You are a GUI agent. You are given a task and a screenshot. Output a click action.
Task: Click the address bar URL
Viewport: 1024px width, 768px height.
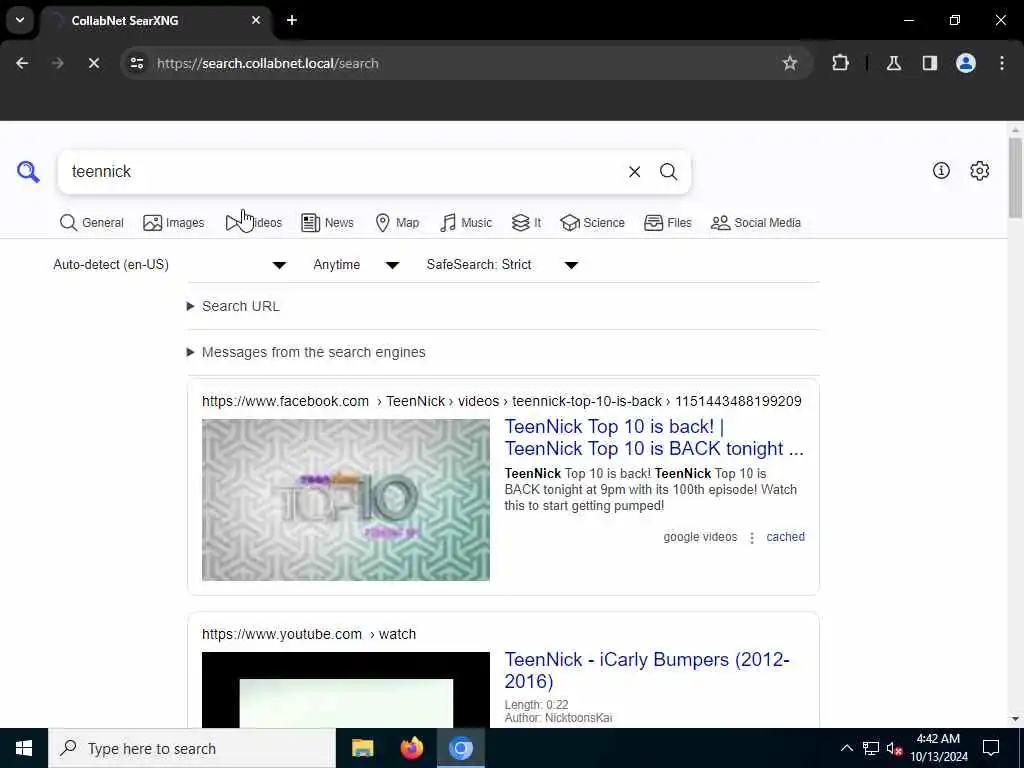click(x=268, y=63)
